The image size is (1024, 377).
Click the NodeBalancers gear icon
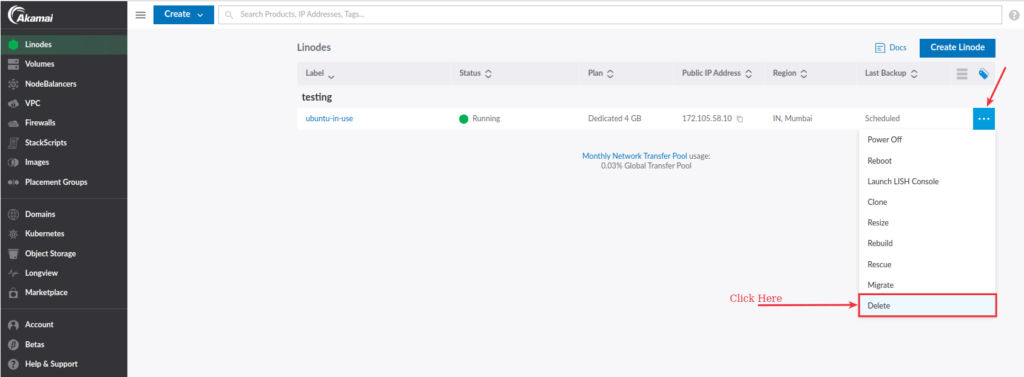point(13,84)
